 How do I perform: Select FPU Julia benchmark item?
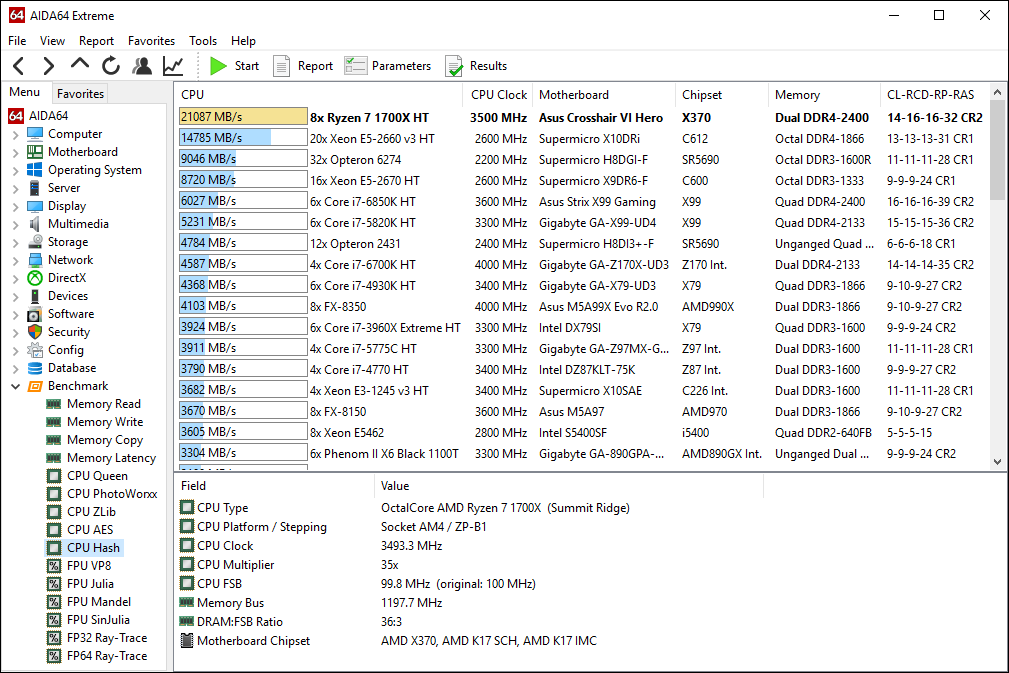coord(90,584)
